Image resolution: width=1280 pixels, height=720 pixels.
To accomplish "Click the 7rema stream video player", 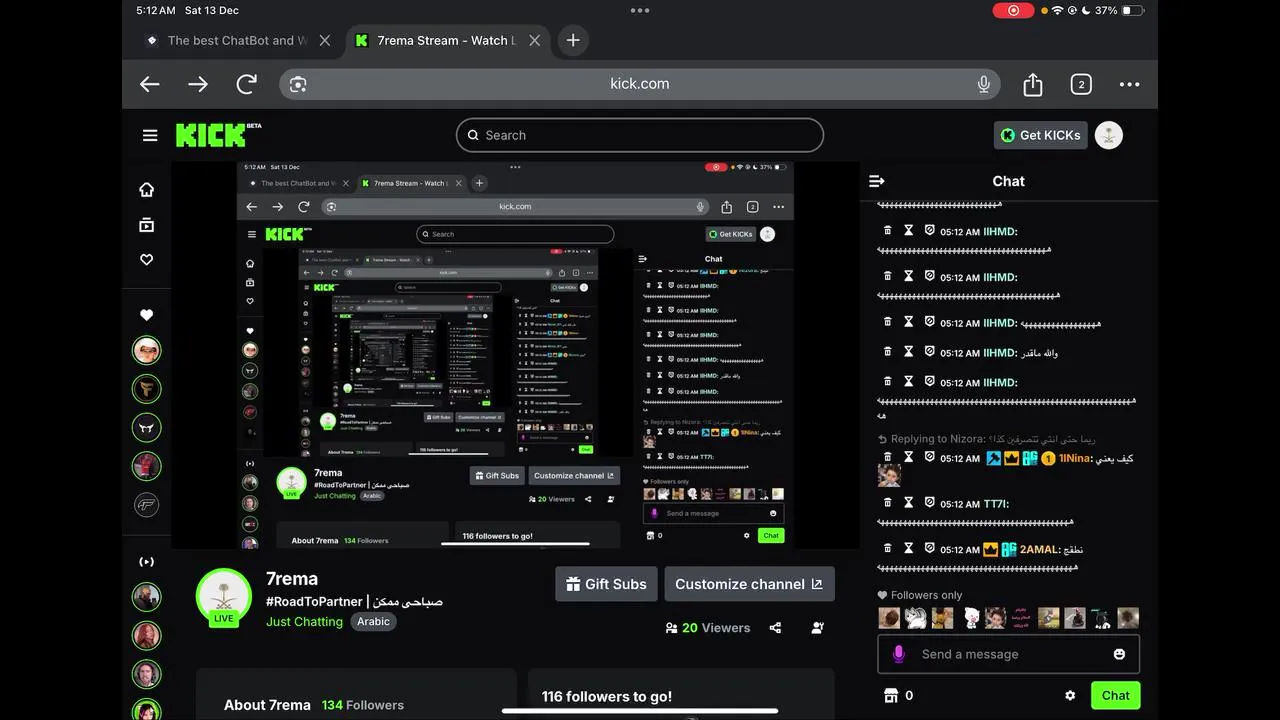I will (x=515, y=355).
